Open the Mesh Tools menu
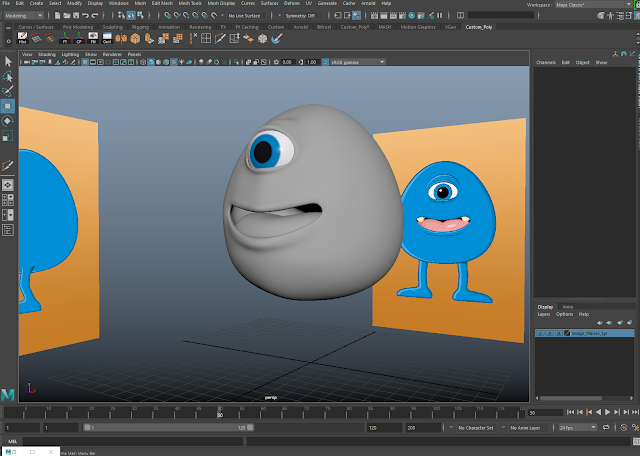The height and width of the screenshot is (456, 640). (x=190, y=3)
